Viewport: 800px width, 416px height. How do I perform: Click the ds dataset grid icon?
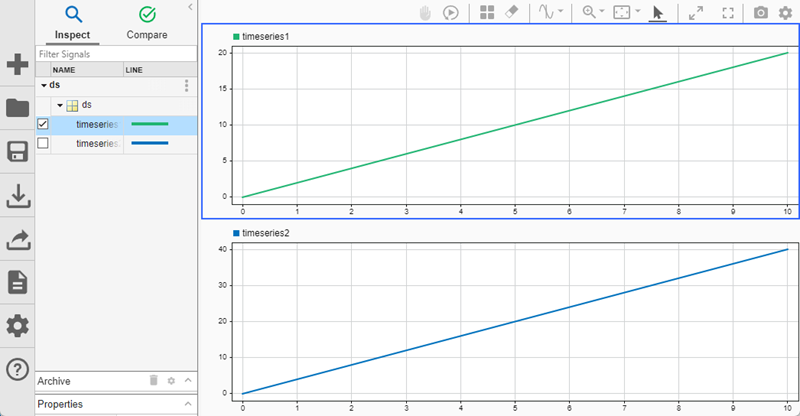pos(72,106)
